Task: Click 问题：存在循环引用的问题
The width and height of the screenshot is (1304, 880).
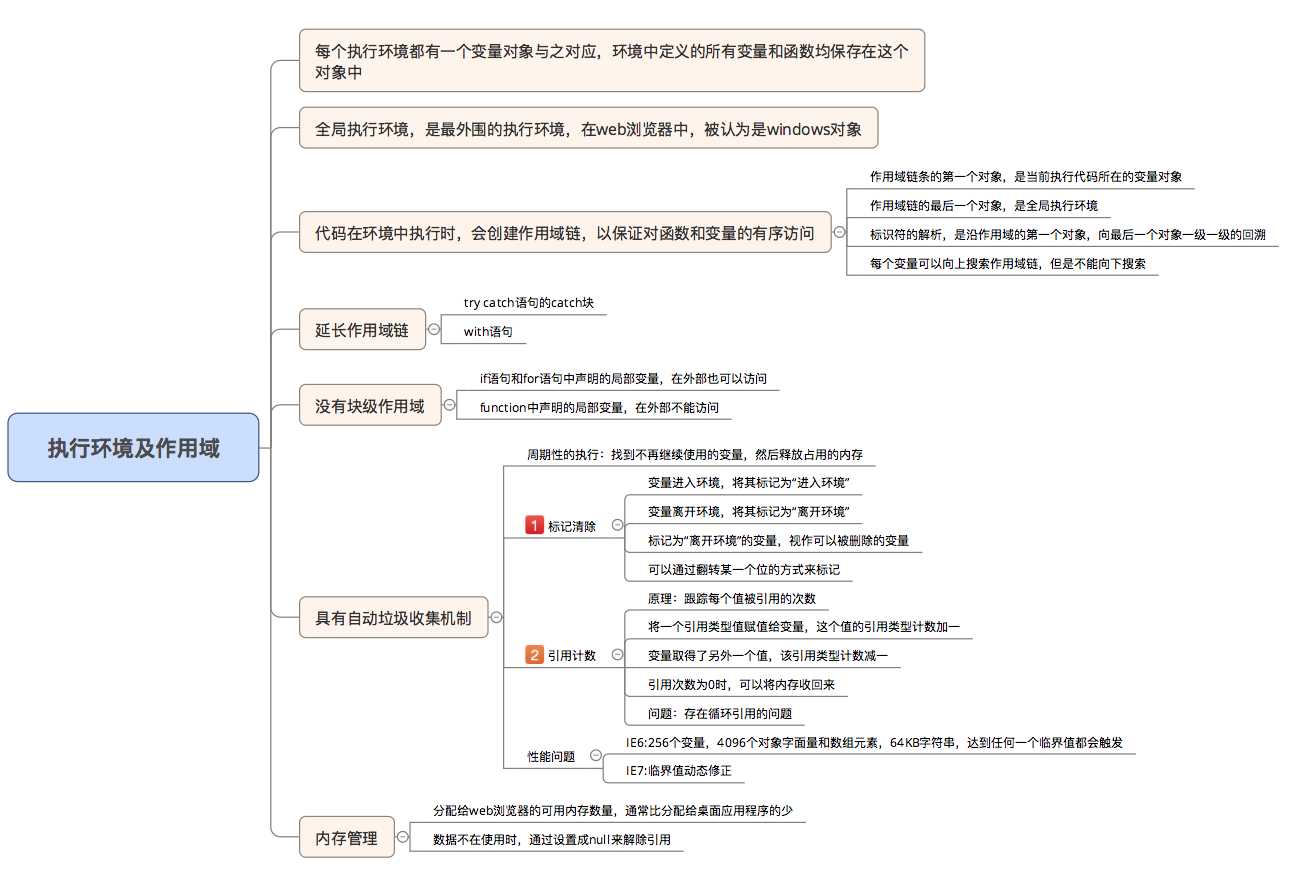Action: pos(720,714)
